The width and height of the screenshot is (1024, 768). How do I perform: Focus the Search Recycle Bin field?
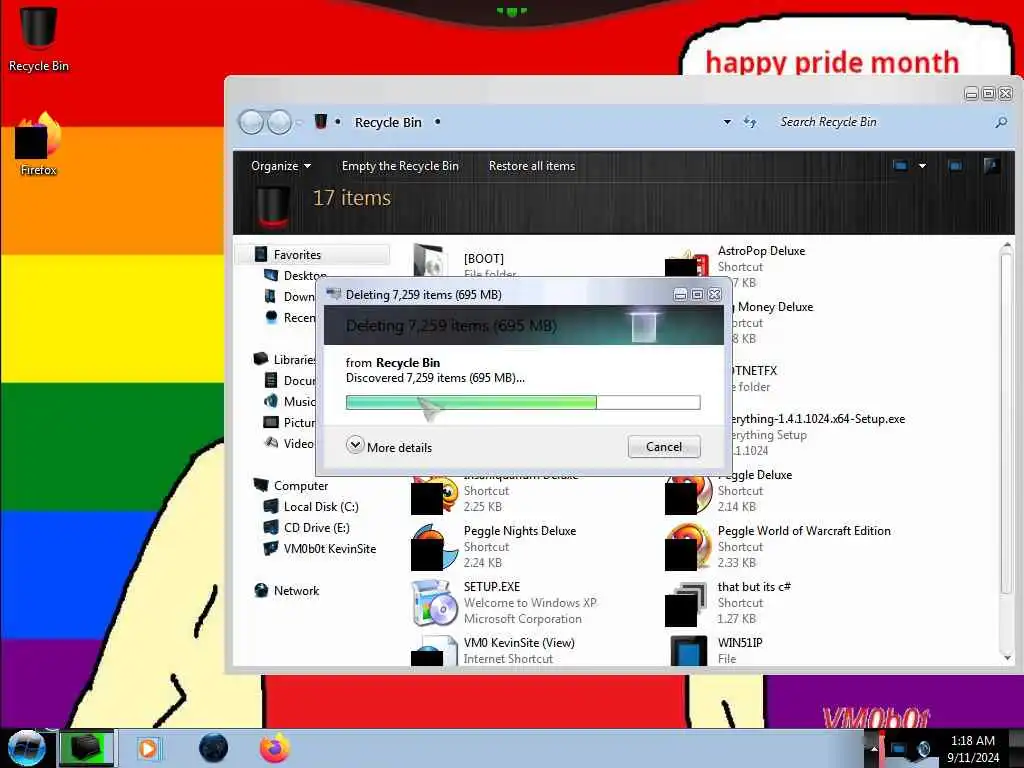point(882,122)
